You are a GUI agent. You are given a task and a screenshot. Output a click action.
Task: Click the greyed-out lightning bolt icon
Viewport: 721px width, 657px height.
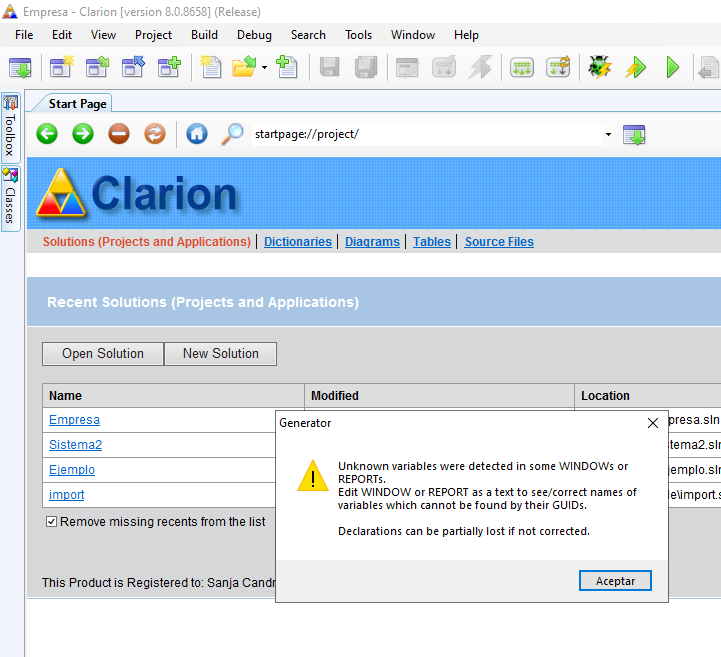[x=480, y=67]
